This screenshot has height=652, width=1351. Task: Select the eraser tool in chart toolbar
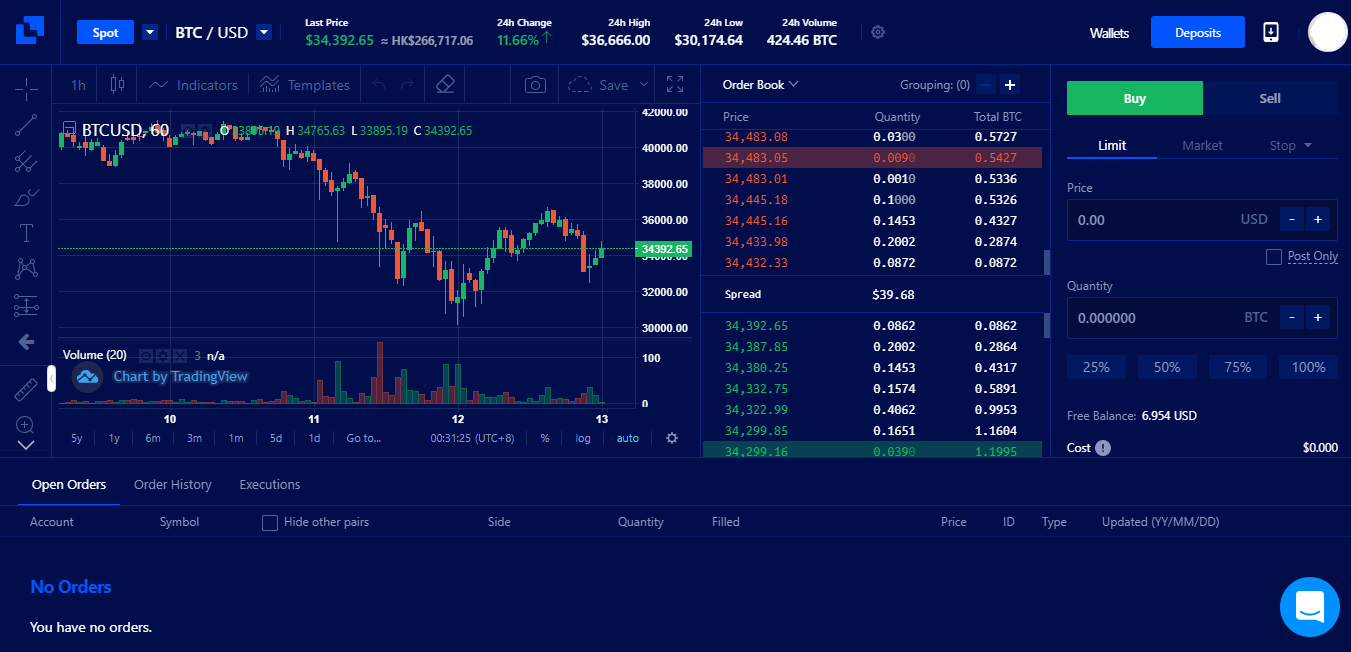click(446, 85)
